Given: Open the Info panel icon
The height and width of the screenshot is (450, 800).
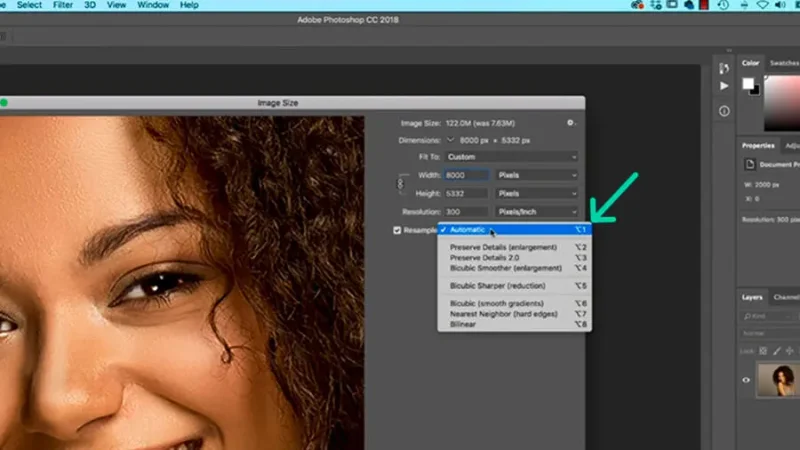Looking at the screenshot, I should tap(724, 111).
